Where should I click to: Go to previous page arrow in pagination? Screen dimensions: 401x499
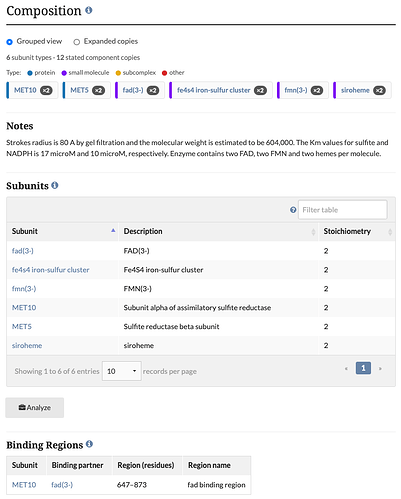coord(346,369)
